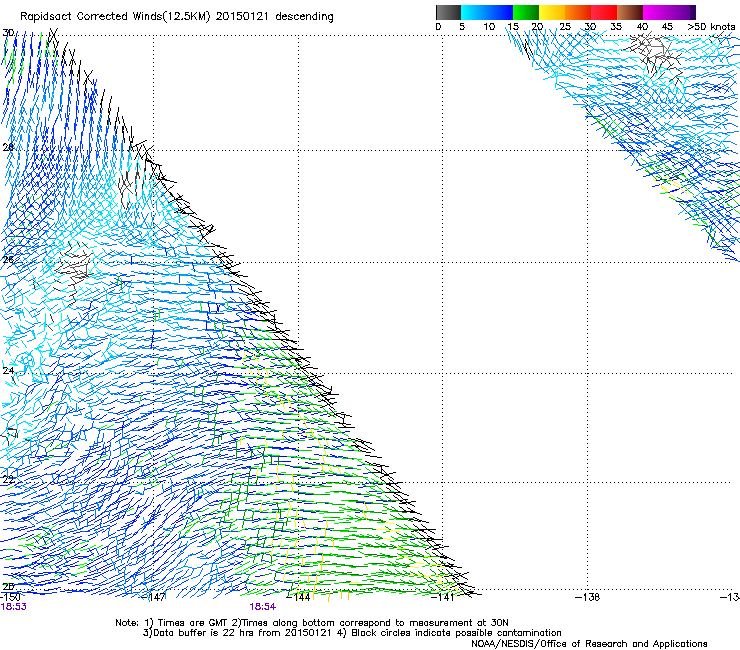Click the legend label "20"
This screenshot has height=650, width=740.
point(537,27)
